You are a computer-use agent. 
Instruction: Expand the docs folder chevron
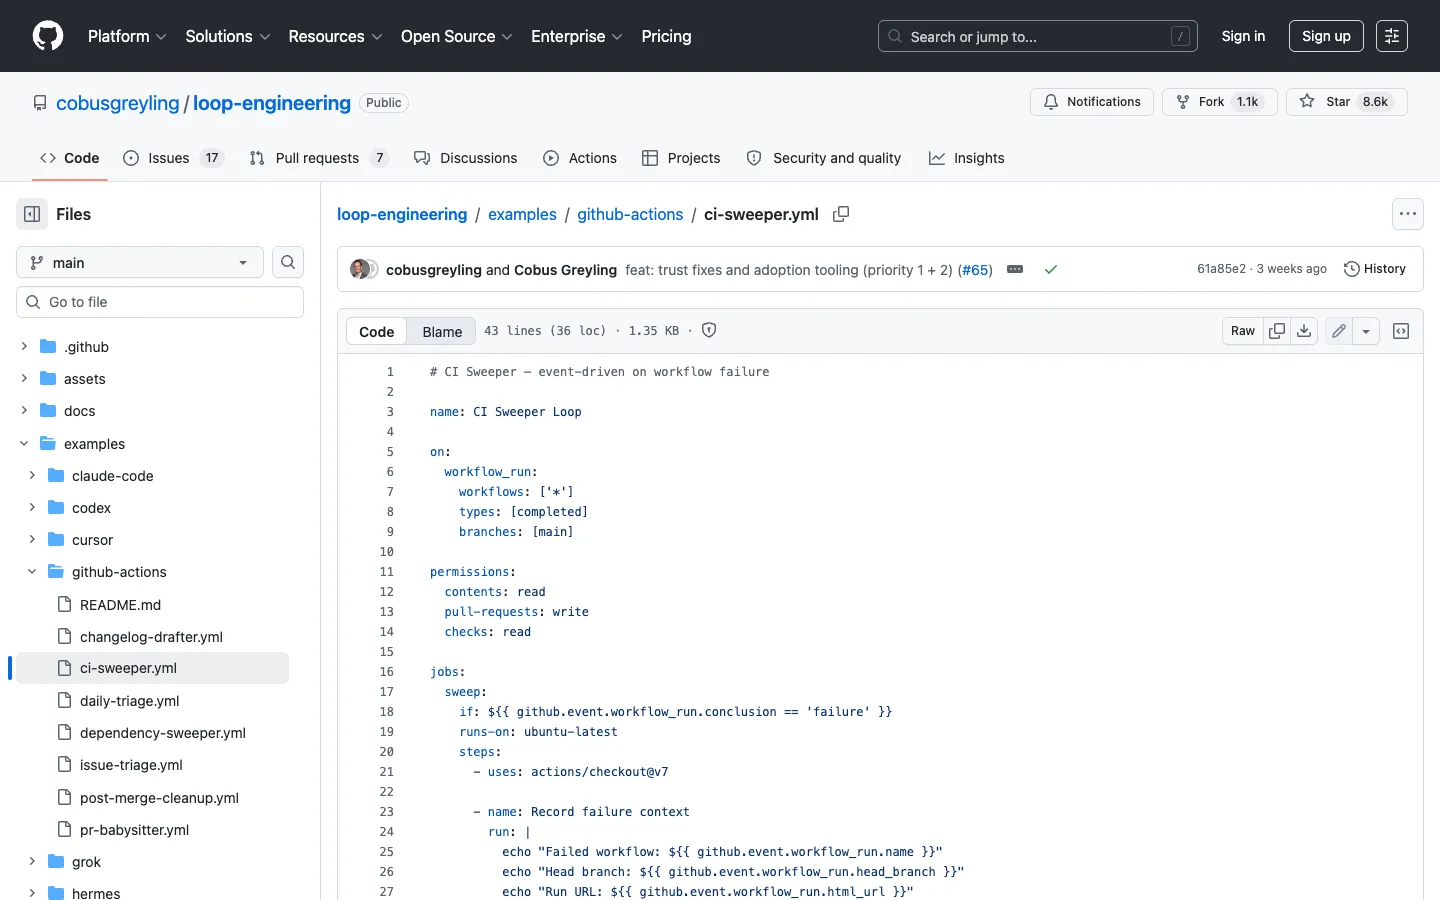(x=24, y=411)
